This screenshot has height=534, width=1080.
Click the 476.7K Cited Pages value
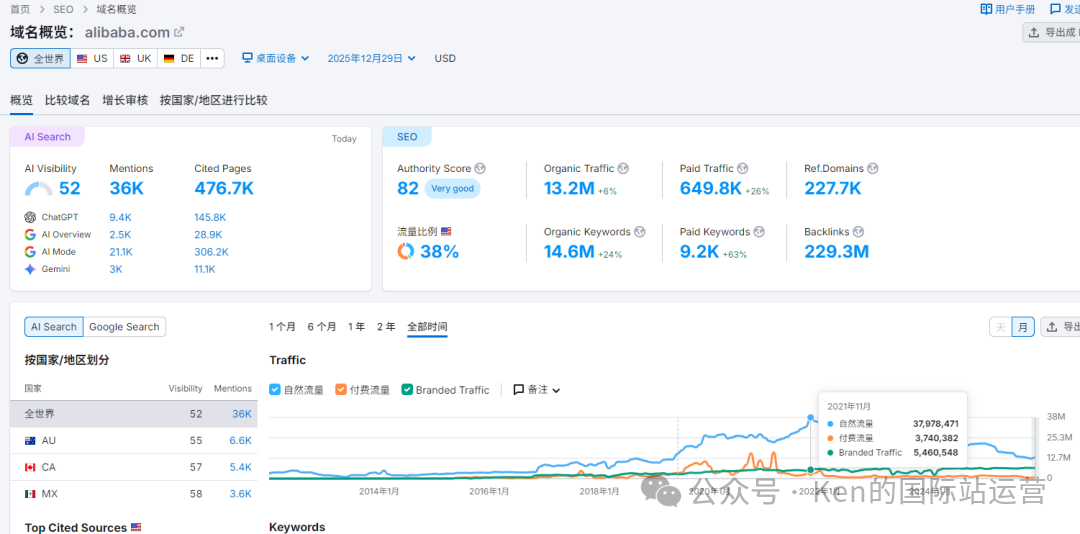tap(224, 188)
